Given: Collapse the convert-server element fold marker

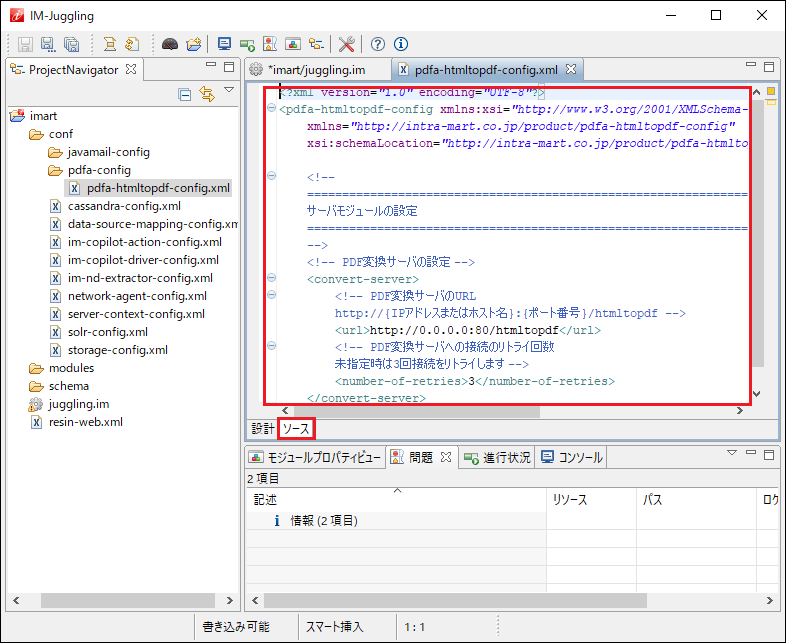Looking at the screenshot, I should click(272, 279).
